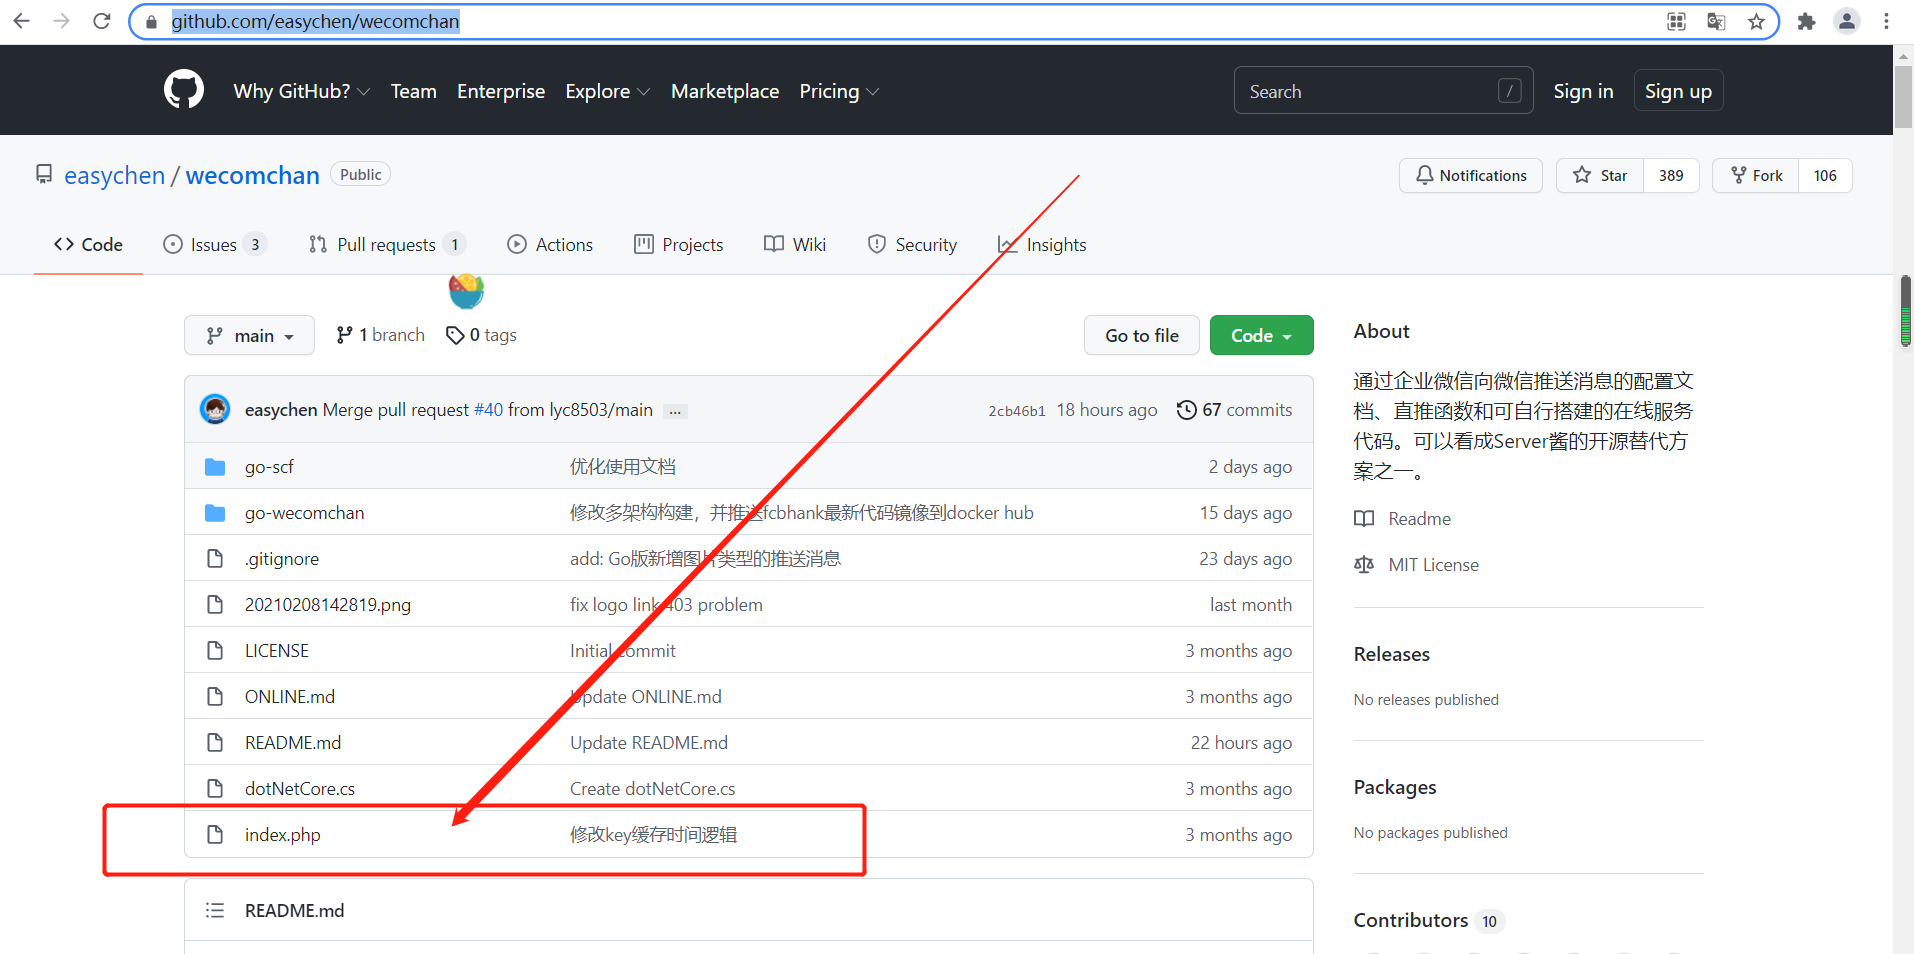1914x954 pixels.
Task: Click the MIT License scales icon
Action: (x=1363, y=564)
